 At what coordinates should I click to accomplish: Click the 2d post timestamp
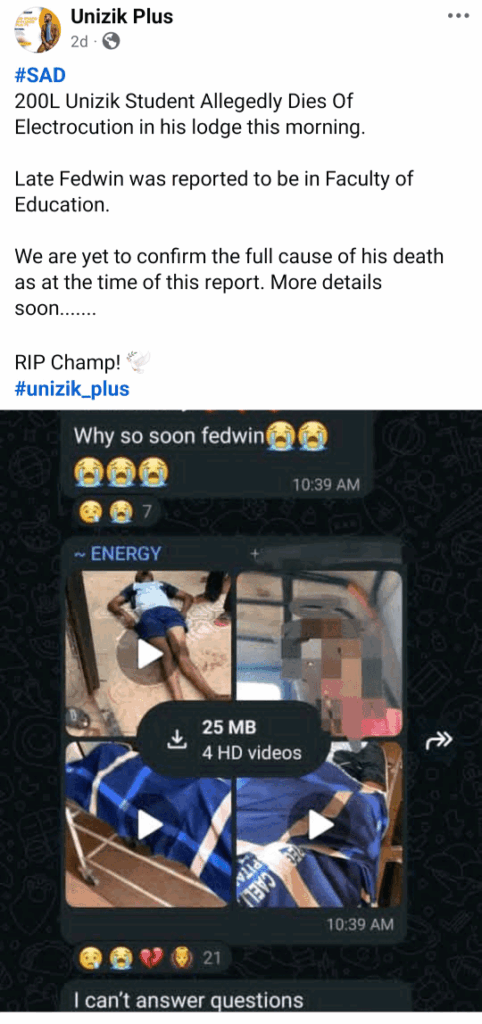79,41
